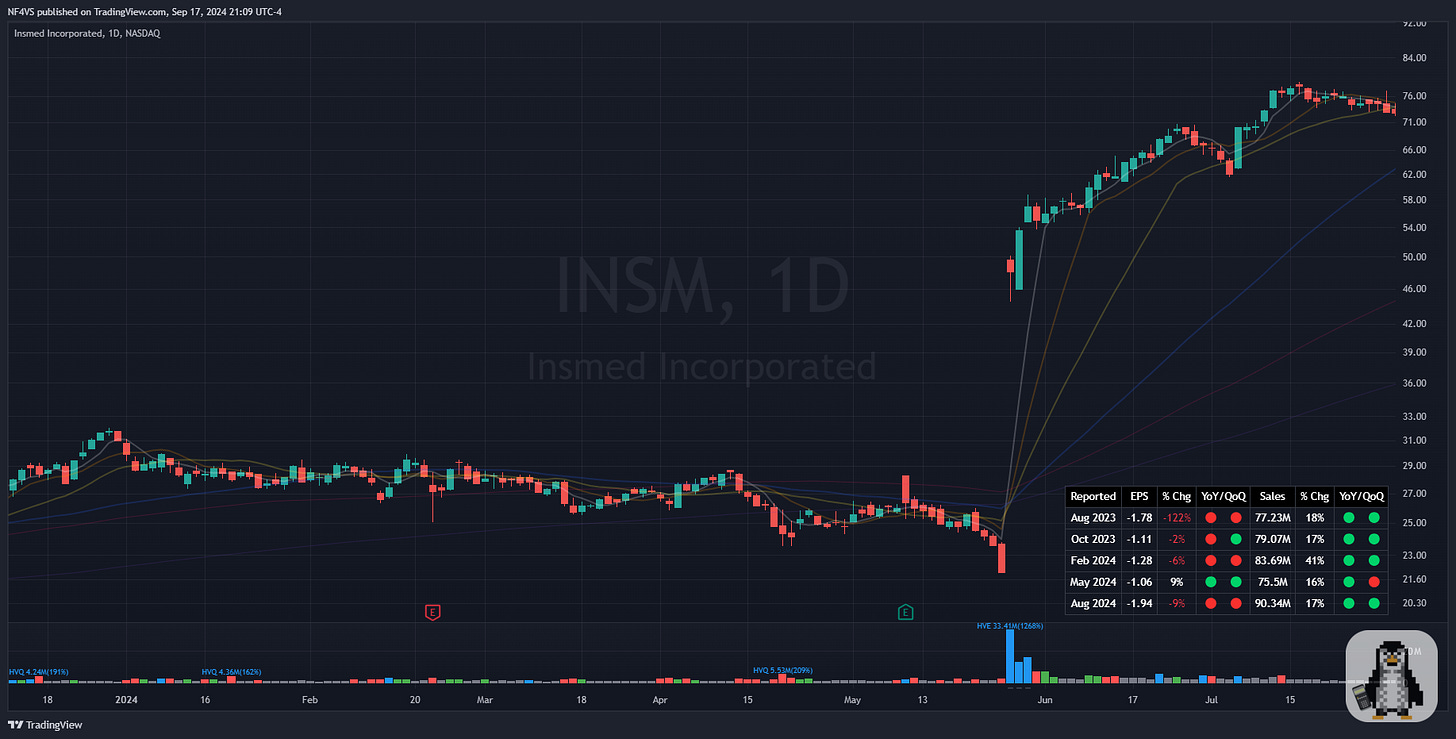Select the Aug 2024 row in the earnings table

pos(1093,603)
